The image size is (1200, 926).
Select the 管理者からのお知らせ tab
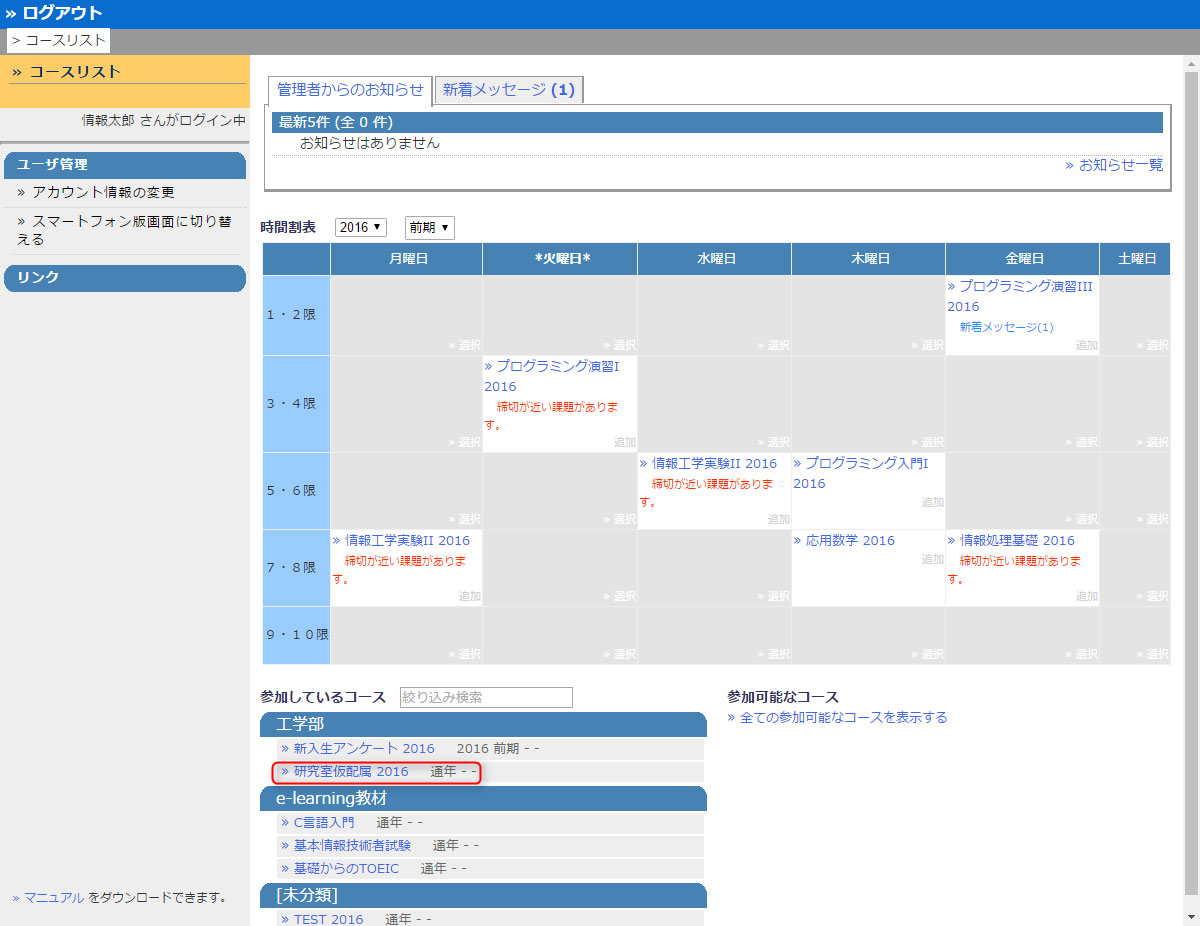pos(350,89)
